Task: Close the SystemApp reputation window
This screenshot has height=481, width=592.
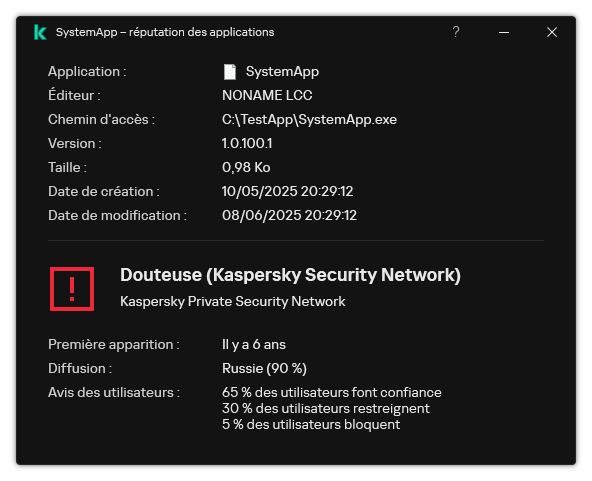Action: tap(552, 32)
